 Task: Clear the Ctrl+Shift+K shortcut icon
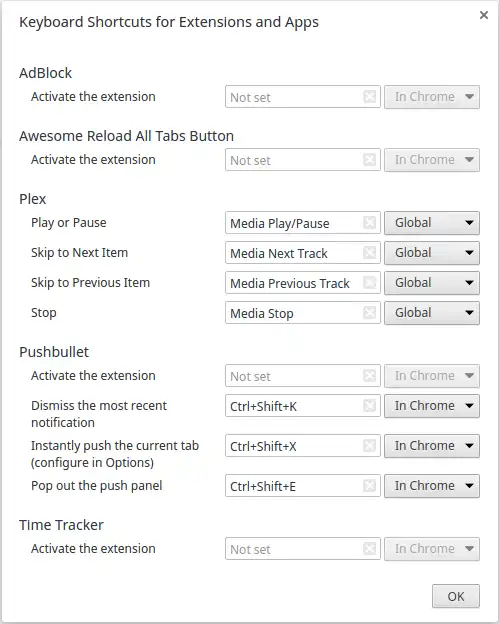tap(370, 406)
